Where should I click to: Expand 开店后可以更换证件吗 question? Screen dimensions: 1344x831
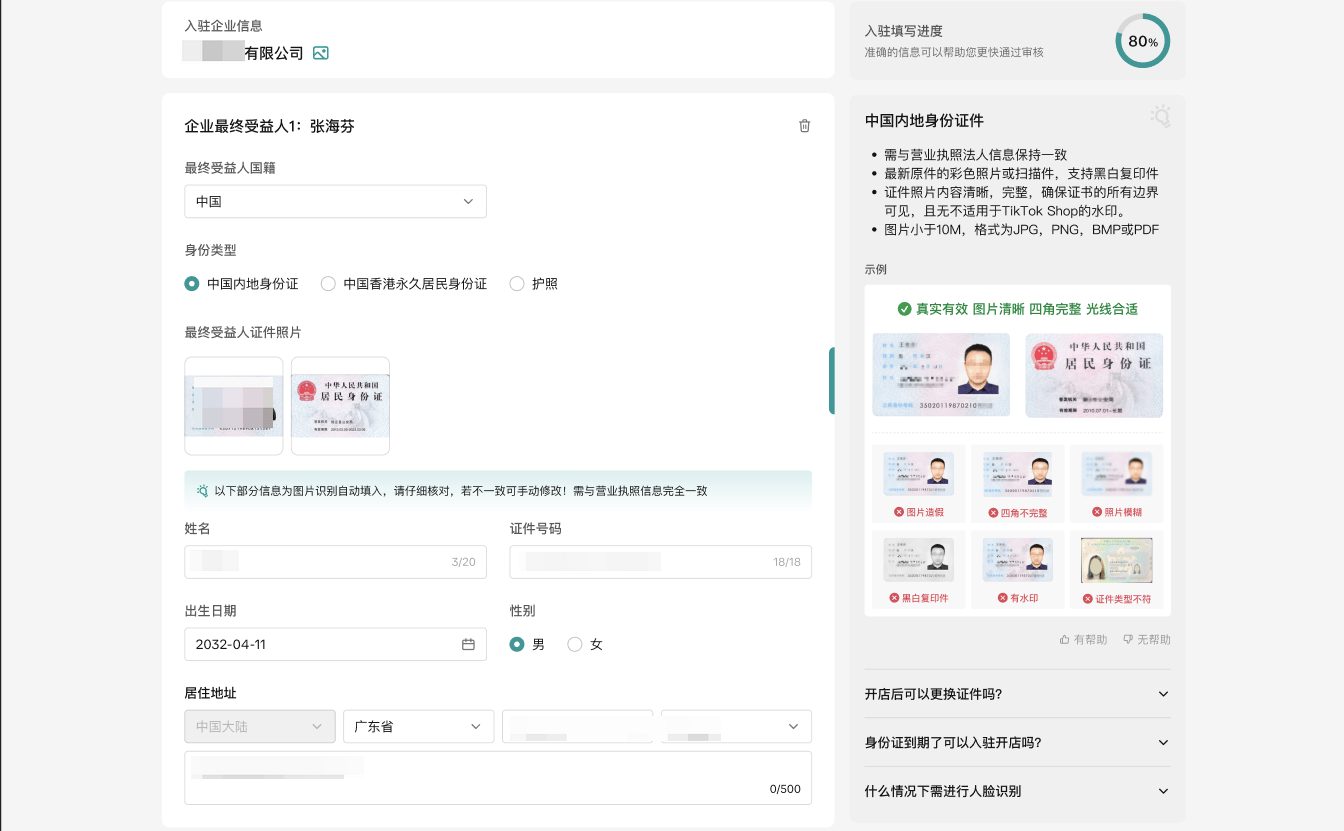(x=1017, y=694)
